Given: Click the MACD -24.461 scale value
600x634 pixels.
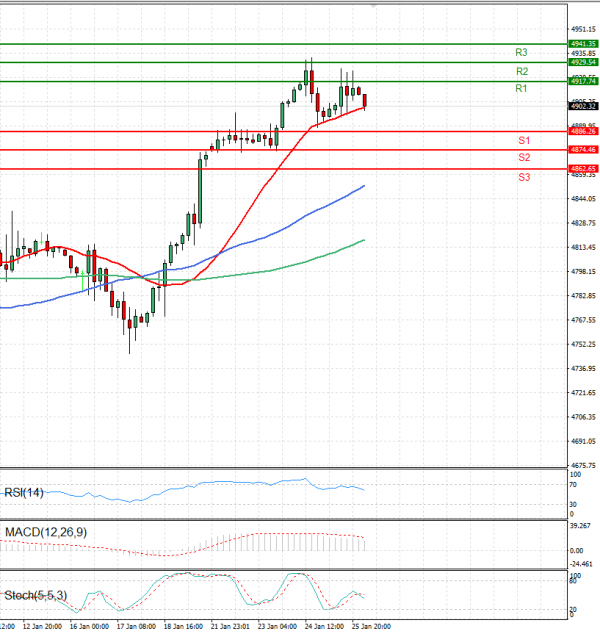Looking at the screenshot, I should [x=581, y=564].
